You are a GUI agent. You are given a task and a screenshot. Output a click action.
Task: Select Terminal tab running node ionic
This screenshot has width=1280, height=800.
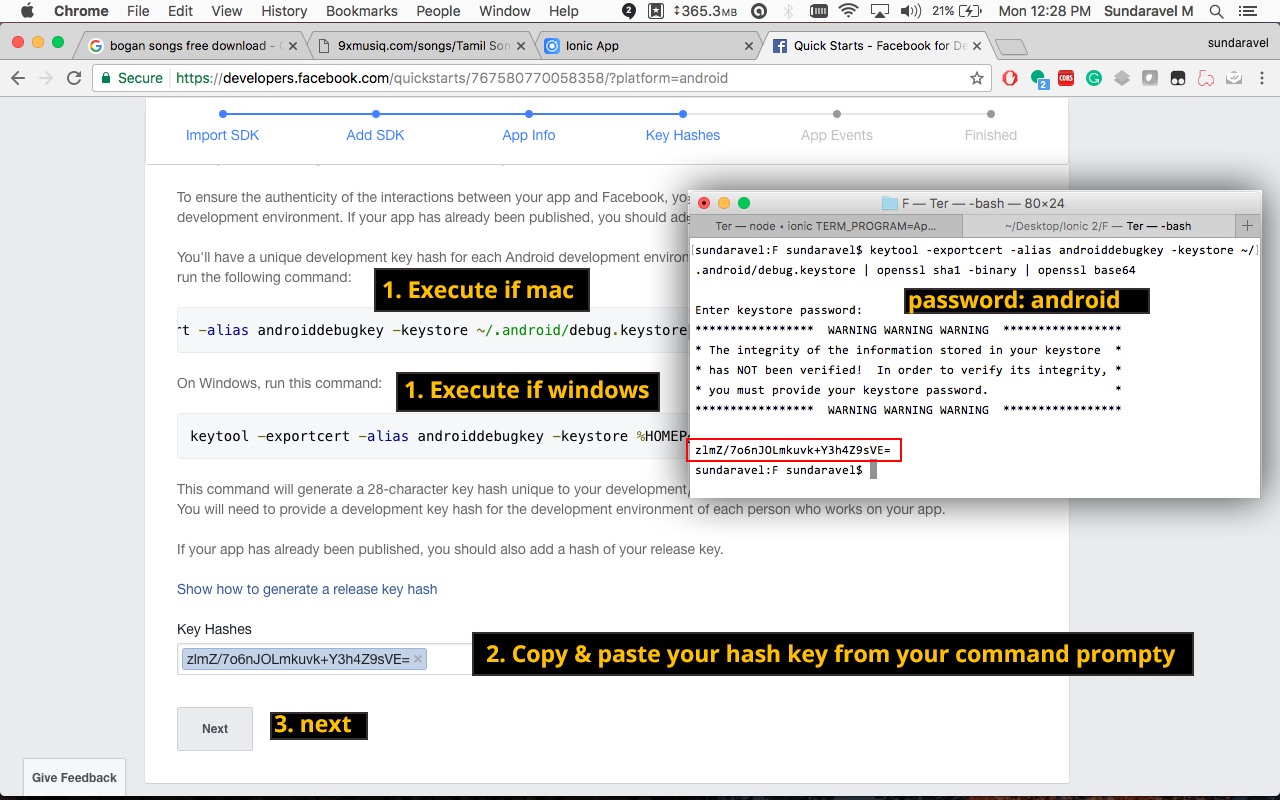(826, 226)
